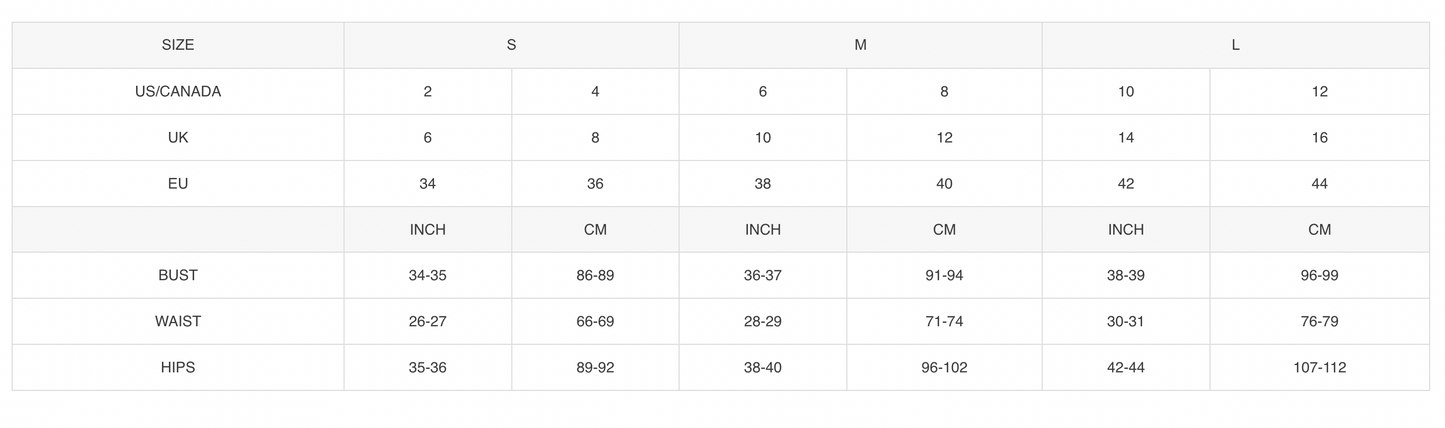Click the EU row label
Viewport: 1445px width, 428px height.
click(178, 183)
